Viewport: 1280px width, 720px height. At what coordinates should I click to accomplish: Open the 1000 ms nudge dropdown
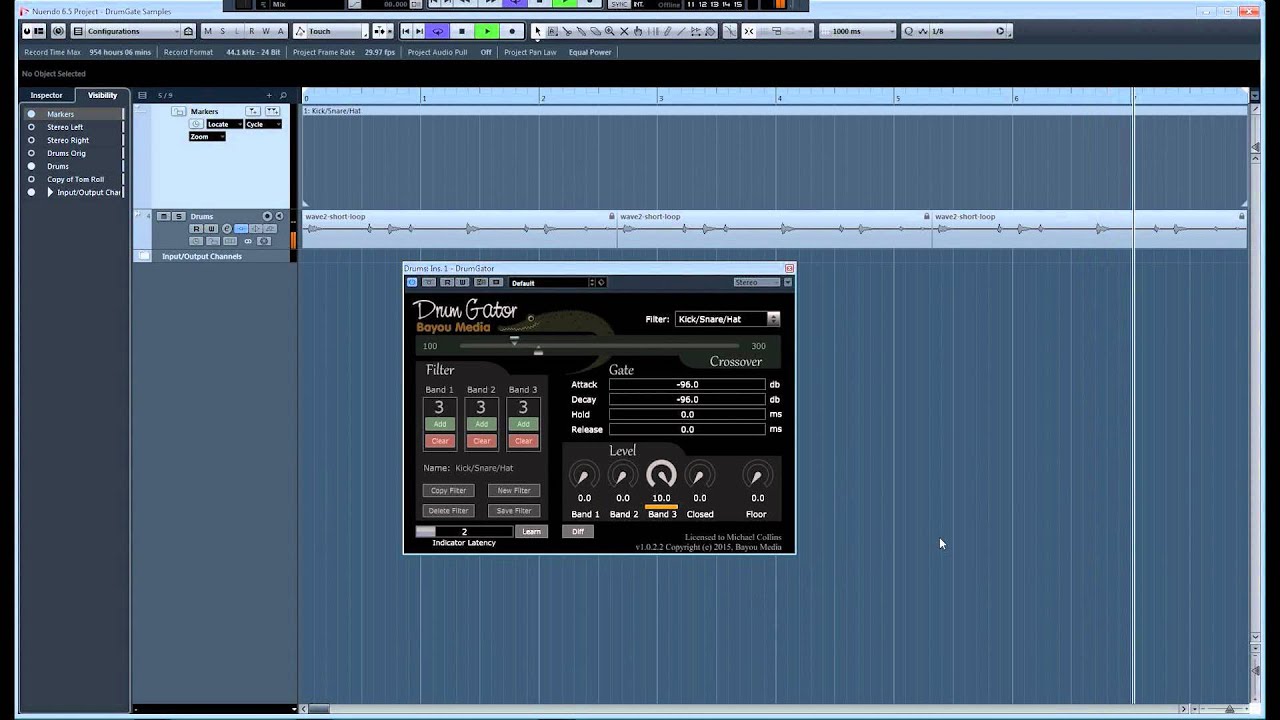[x=857, y=31]
